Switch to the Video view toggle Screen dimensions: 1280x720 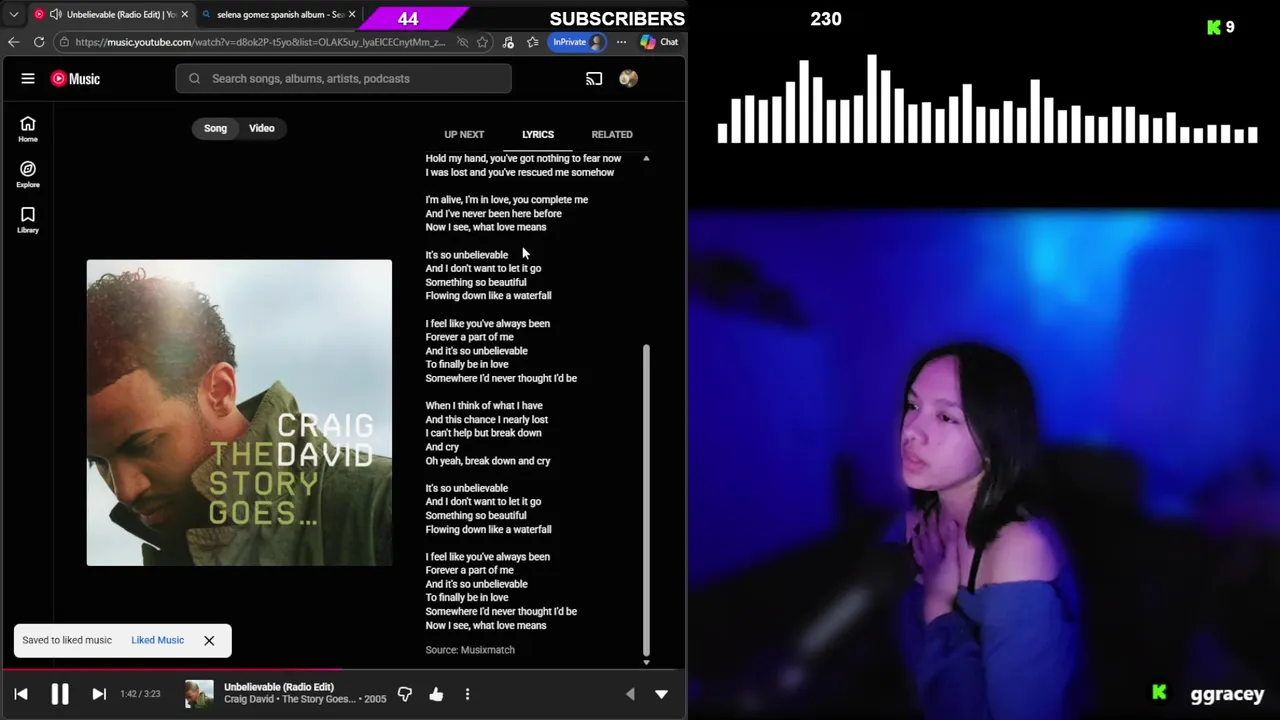click(x=262, y=128)
